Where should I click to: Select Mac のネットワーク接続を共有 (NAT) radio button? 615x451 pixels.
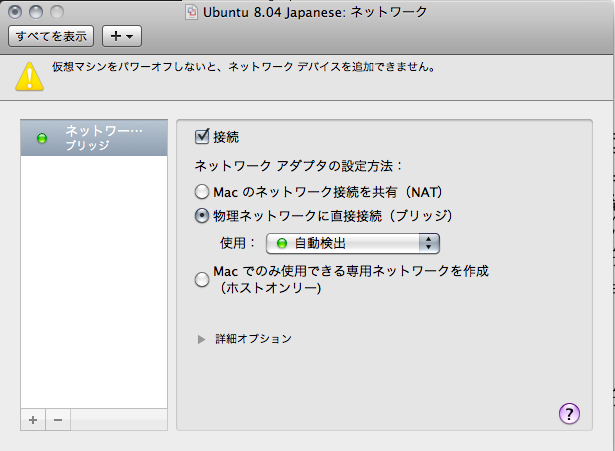tap(202, 192)
